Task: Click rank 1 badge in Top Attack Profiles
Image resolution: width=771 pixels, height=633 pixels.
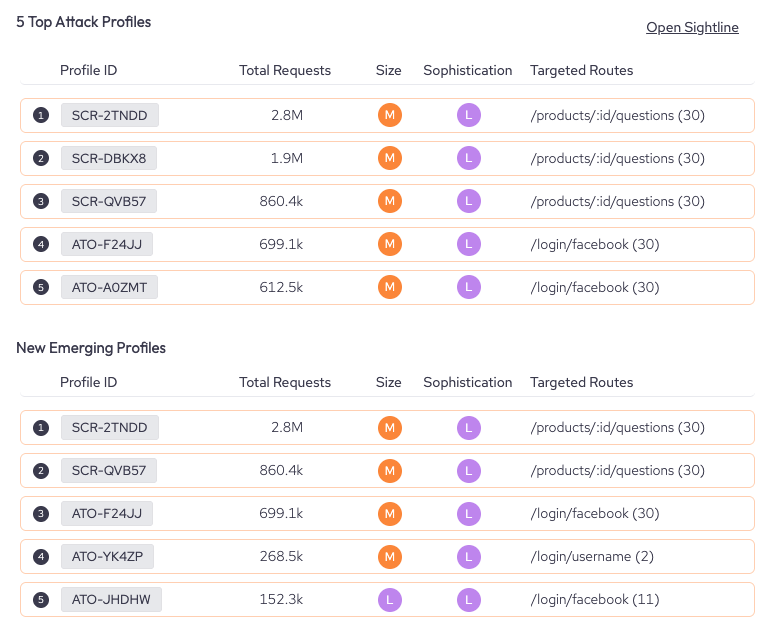Action: coord(40,115)
